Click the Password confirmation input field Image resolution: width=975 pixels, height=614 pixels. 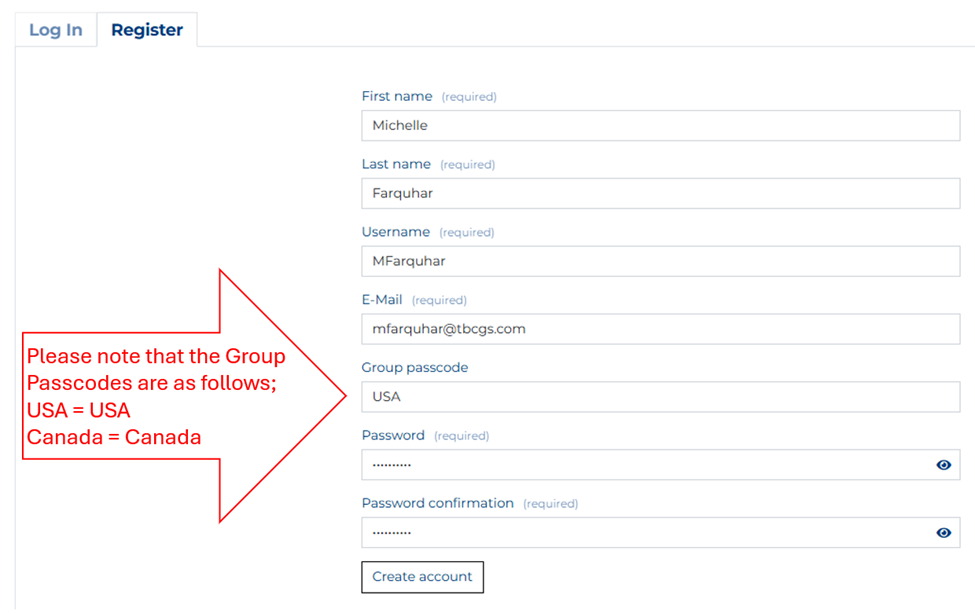pos(645,532)
